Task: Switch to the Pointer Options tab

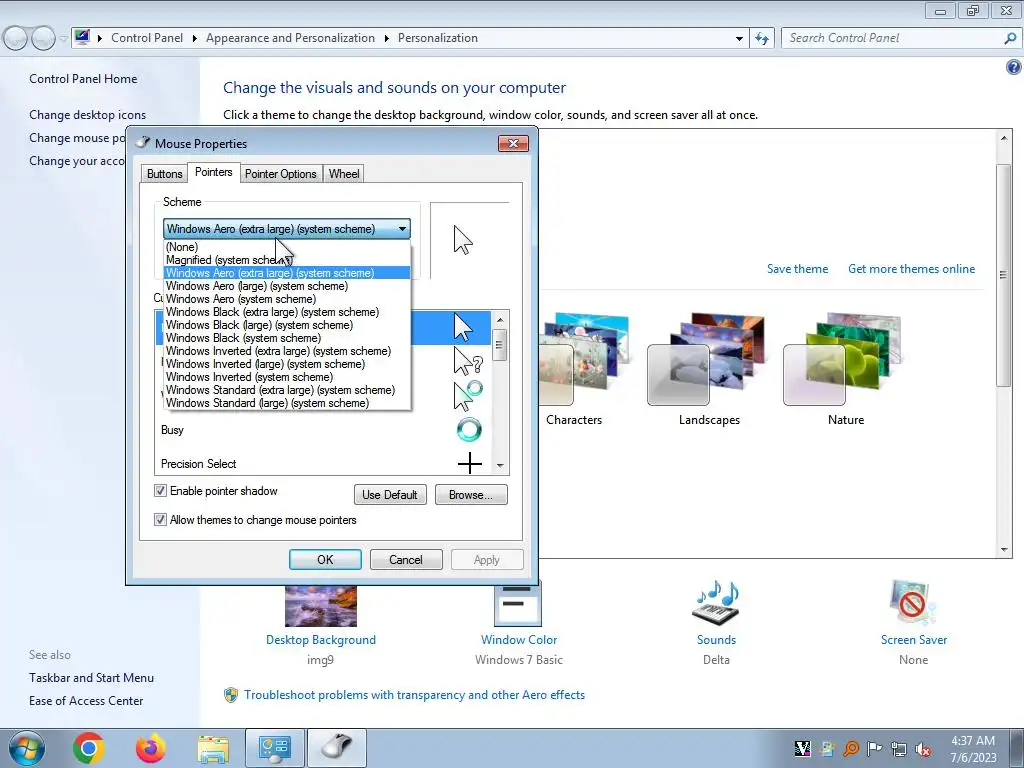Action: click(x=281, y=174)
